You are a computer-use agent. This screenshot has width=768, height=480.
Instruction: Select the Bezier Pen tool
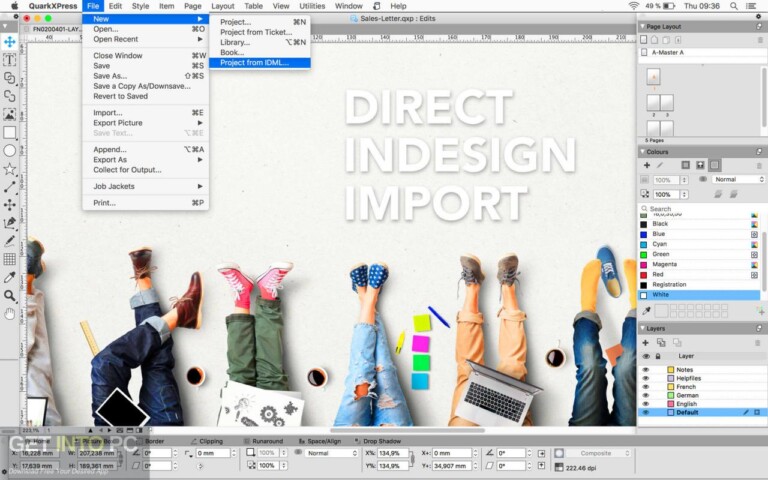pyautogui.click(x=9, y=223)
